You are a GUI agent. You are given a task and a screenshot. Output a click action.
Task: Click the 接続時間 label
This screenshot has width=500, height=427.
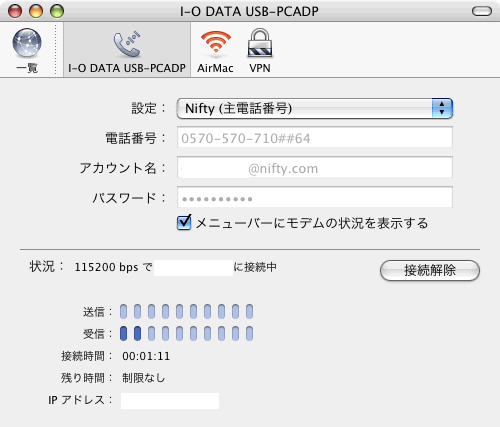pyautogui.click(x=87, y=356)
